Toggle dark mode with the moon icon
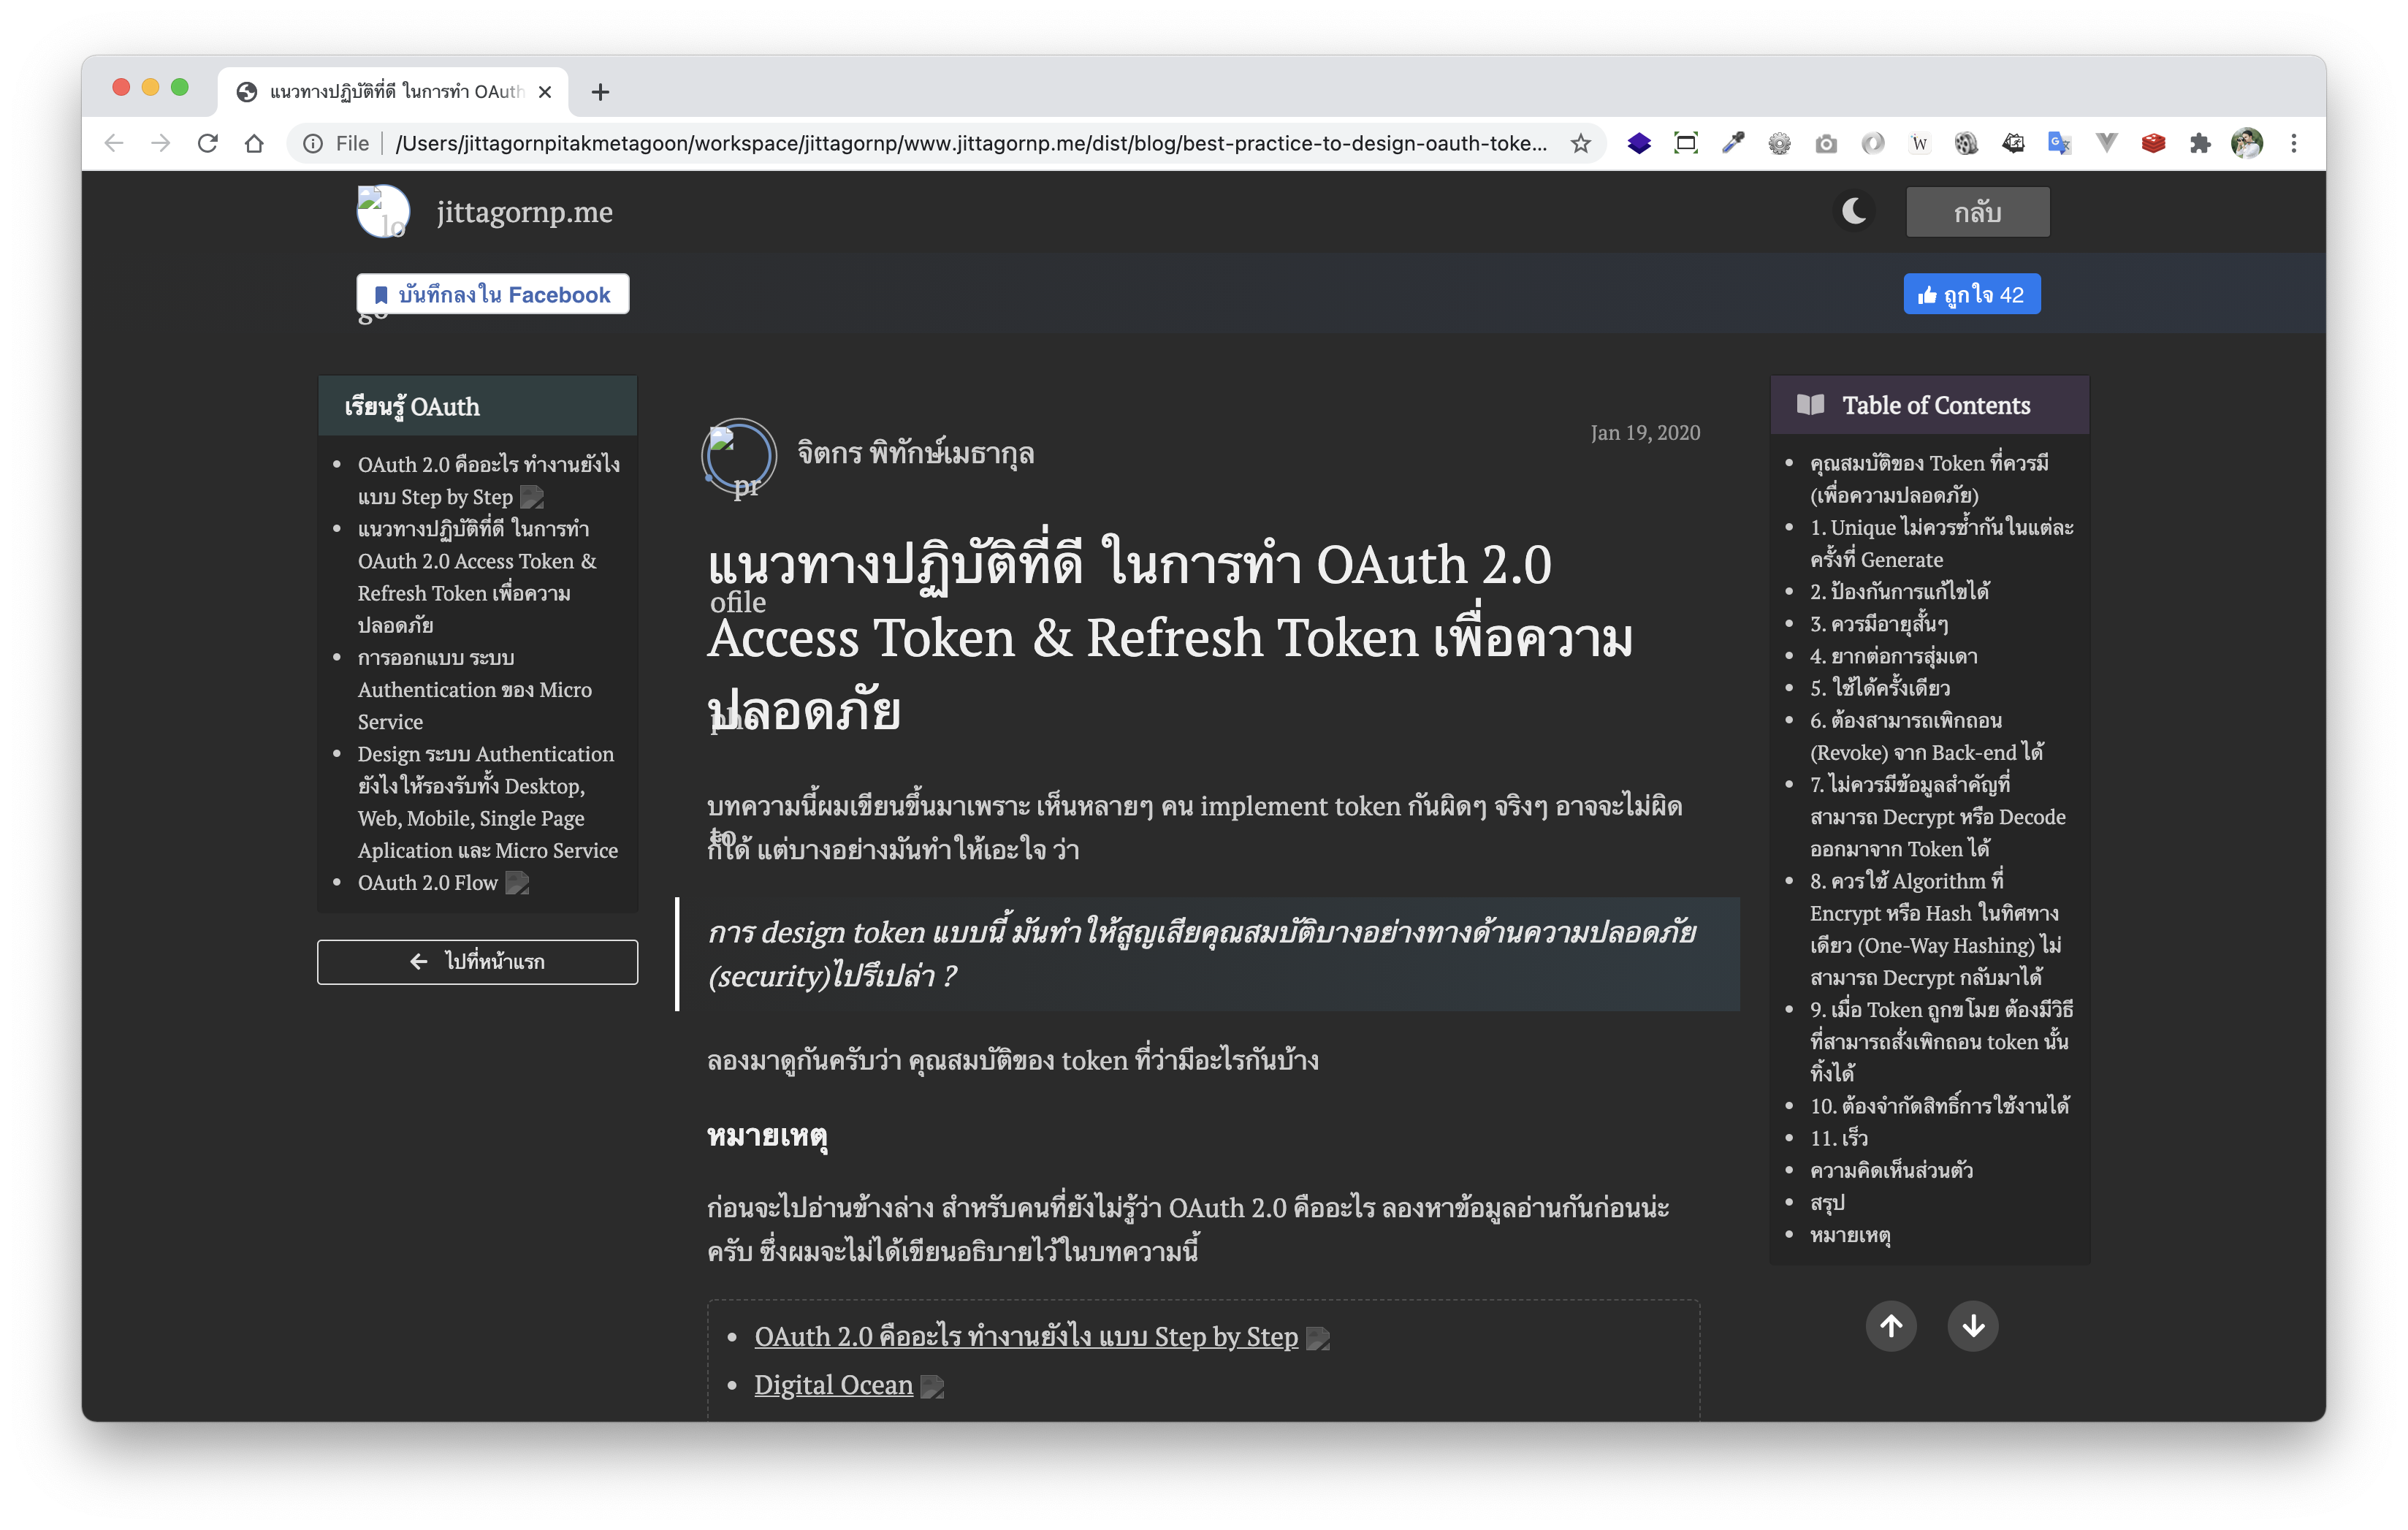2408x1530 pixels. [1854, 211]
